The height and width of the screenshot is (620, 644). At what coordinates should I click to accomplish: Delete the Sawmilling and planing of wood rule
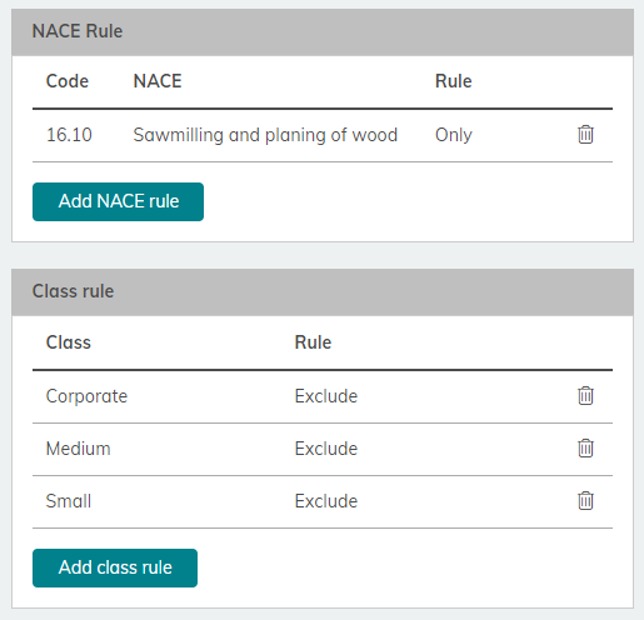[586, 134]
